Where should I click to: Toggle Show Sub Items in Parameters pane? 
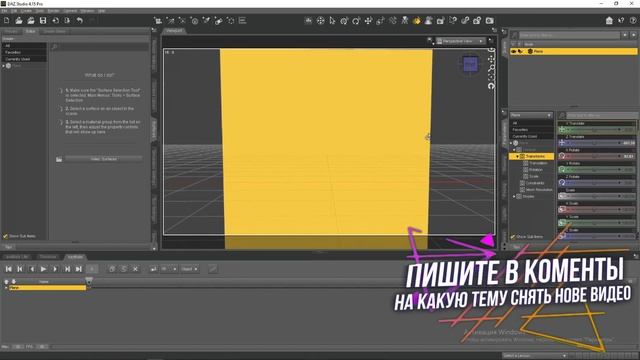[x=513, y=236]
